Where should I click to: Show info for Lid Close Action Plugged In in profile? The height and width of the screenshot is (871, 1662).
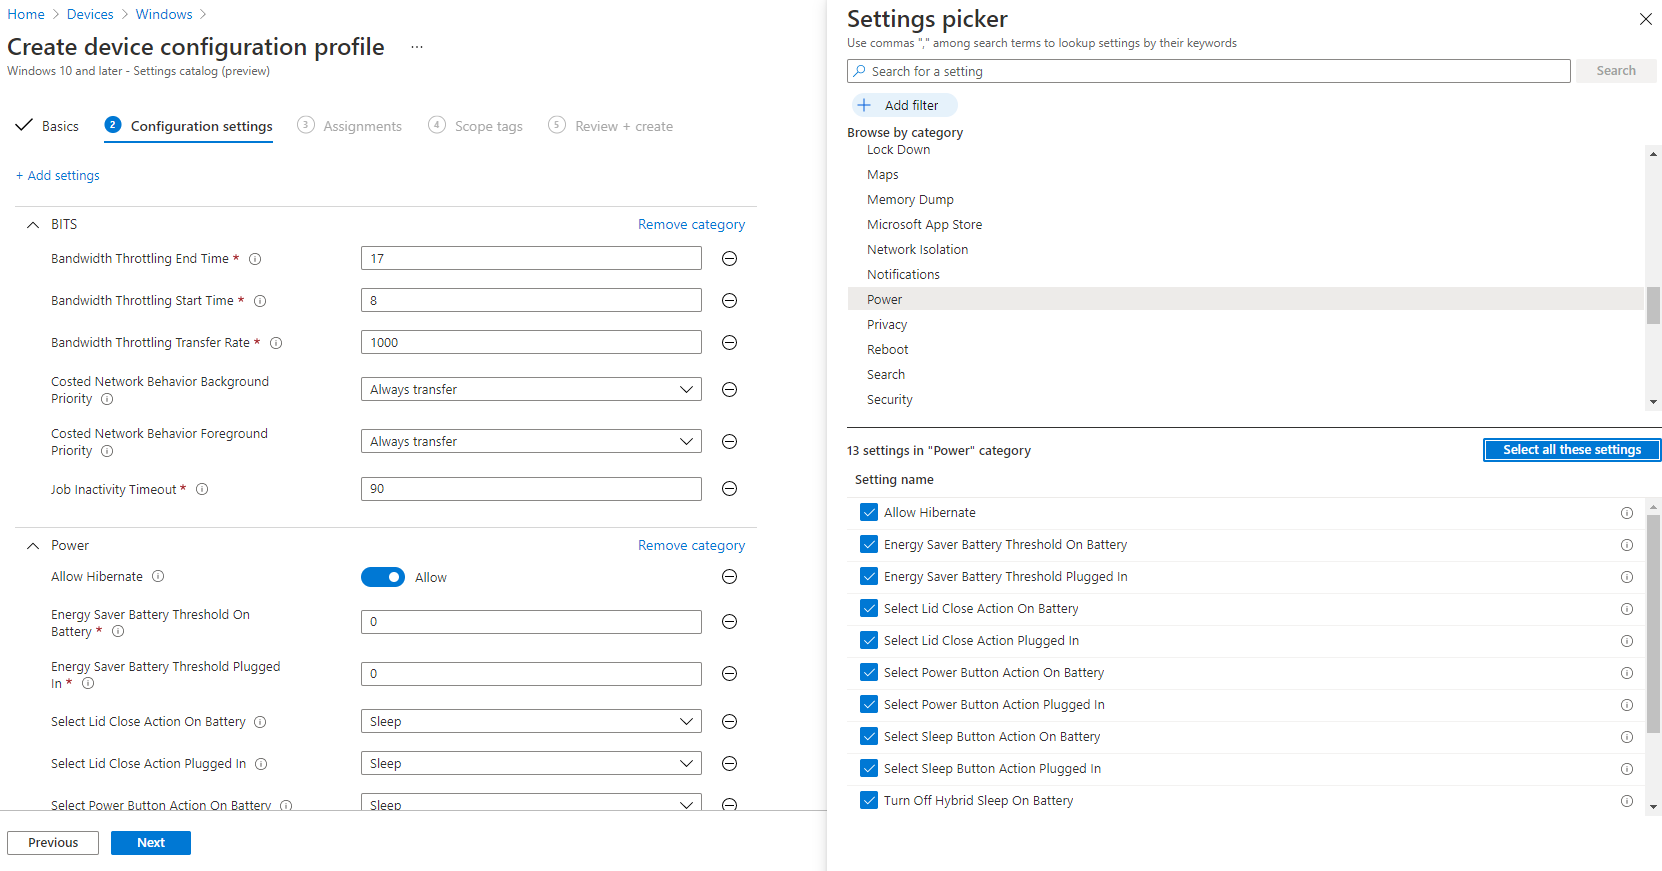[261, 764]
